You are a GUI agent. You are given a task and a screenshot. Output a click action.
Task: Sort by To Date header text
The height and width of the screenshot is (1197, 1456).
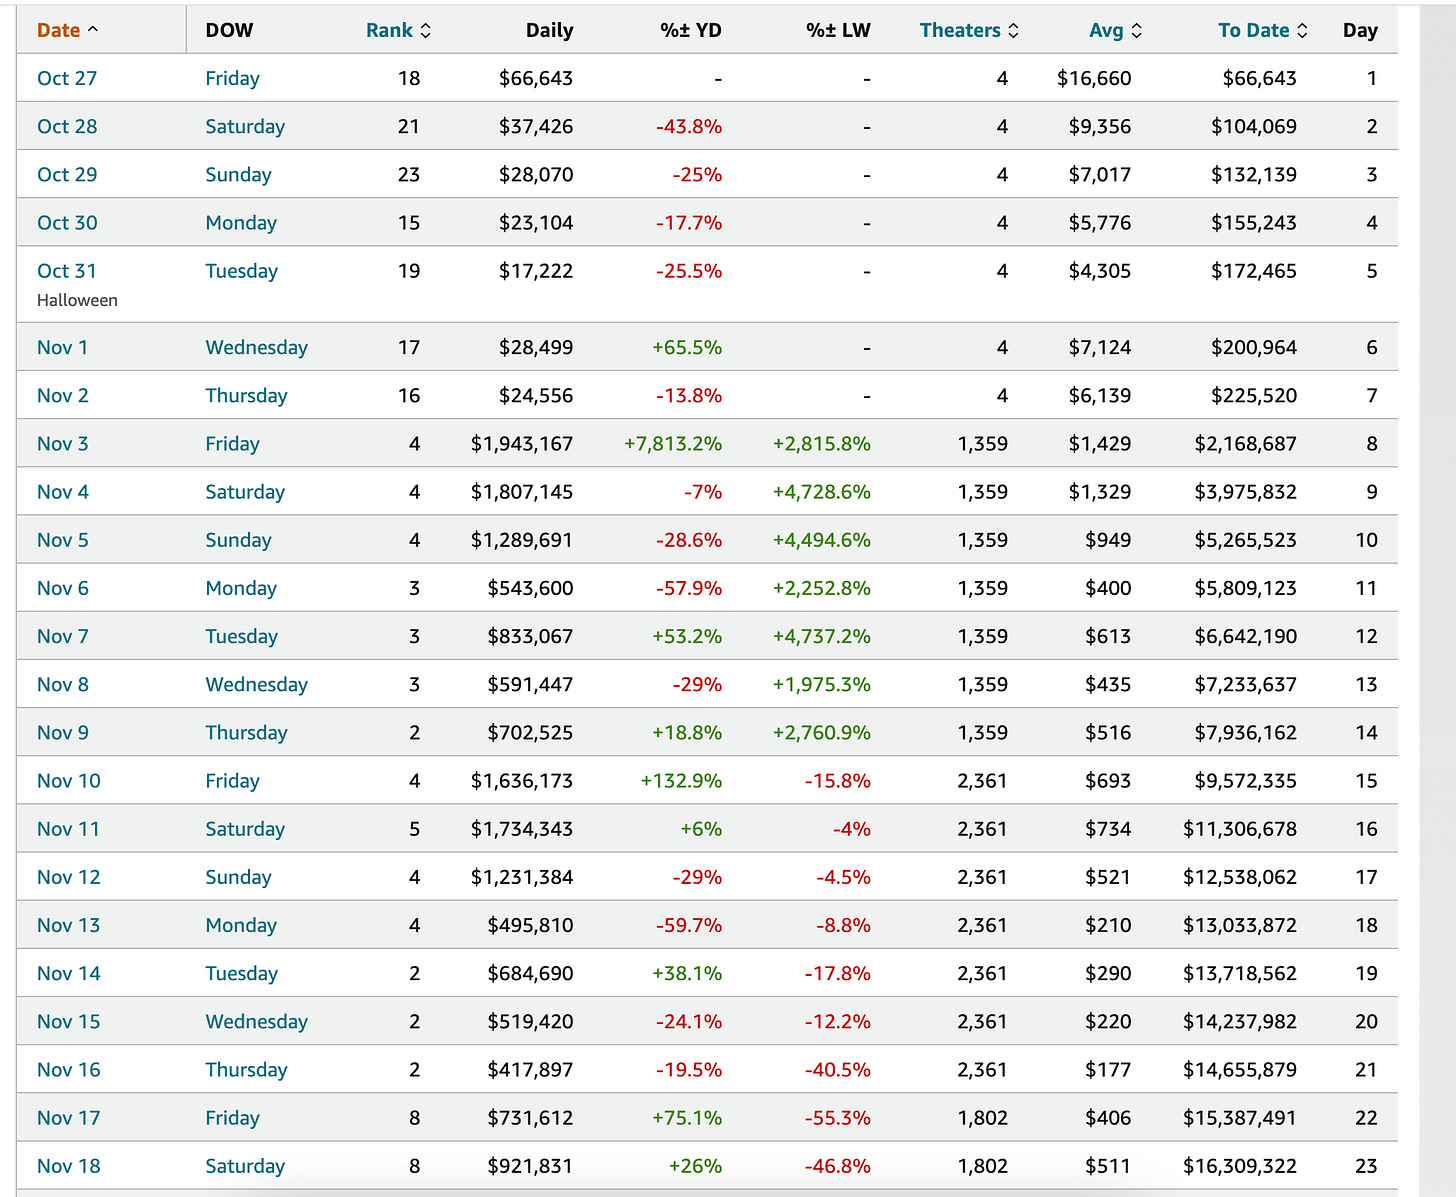coord(1253,30)
